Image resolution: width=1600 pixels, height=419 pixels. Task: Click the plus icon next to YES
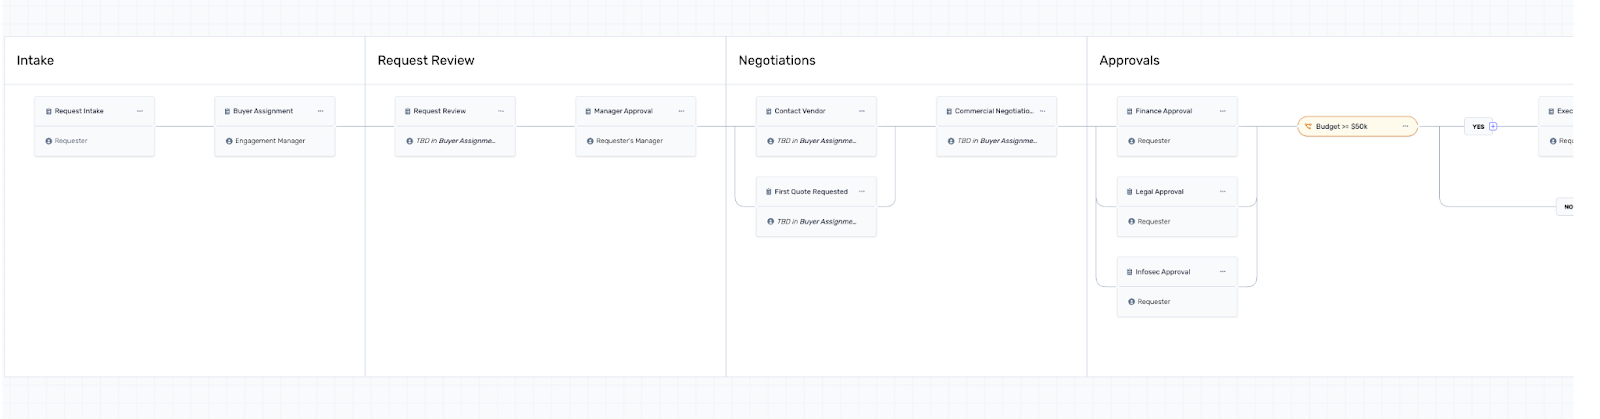(x=1493, y=127)
